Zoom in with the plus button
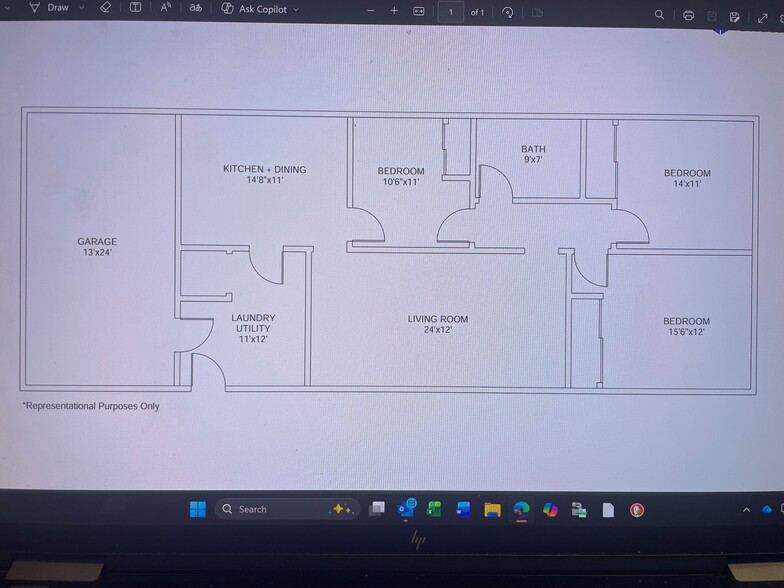This screenshot has height=588, width=784. (394, 11)
